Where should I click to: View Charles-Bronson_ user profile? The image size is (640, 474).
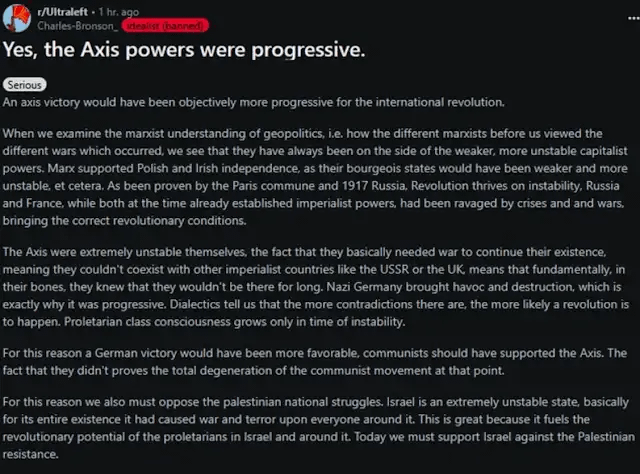point(78,26)
